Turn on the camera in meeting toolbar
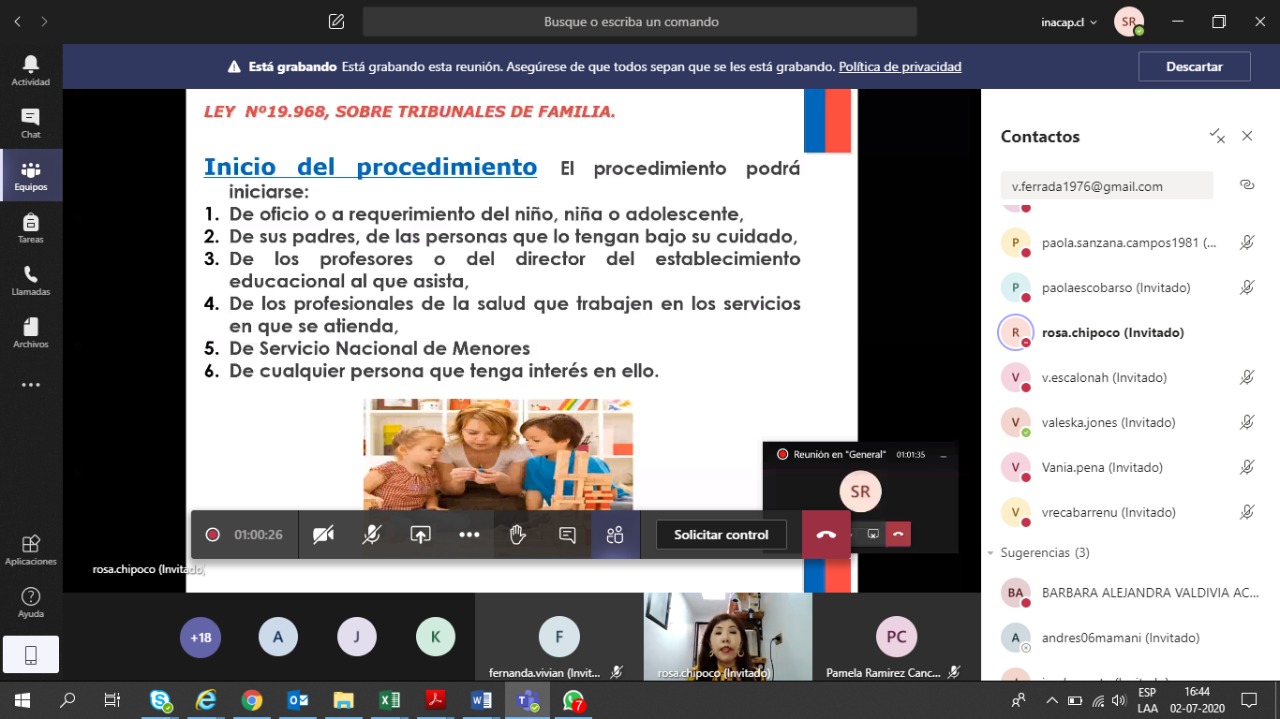This screenshot has width=1280, height=719. pyautogui.click(x=323, y=535)
